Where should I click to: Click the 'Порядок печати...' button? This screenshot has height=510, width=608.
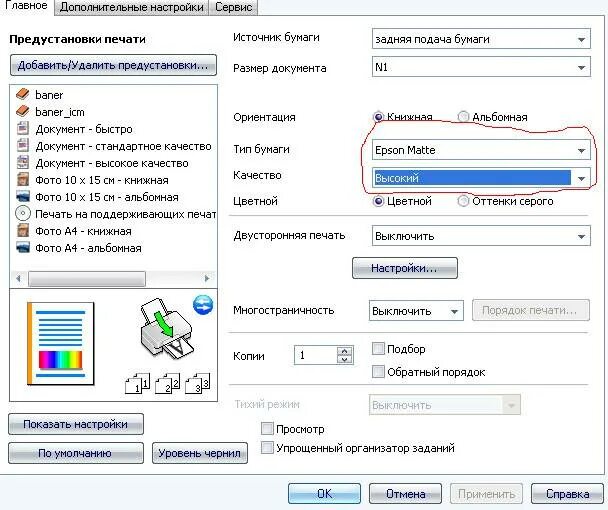pyautogui.click(x=530, y=310)
